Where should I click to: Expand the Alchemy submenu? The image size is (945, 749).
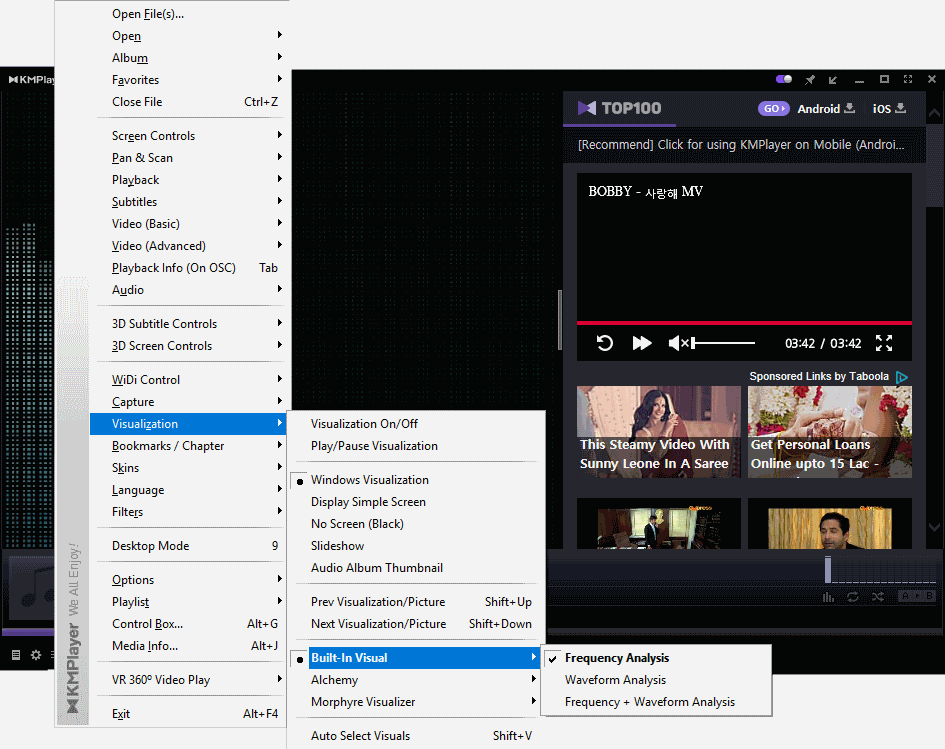point(416,680)
